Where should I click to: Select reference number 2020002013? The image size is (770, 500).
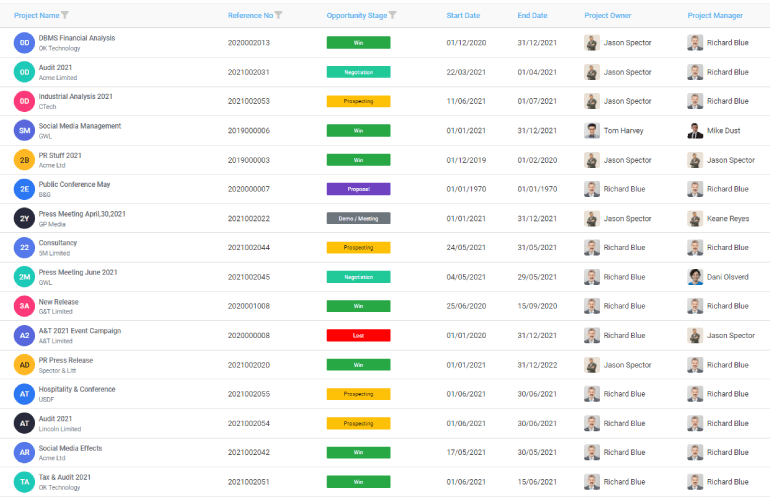249,43
